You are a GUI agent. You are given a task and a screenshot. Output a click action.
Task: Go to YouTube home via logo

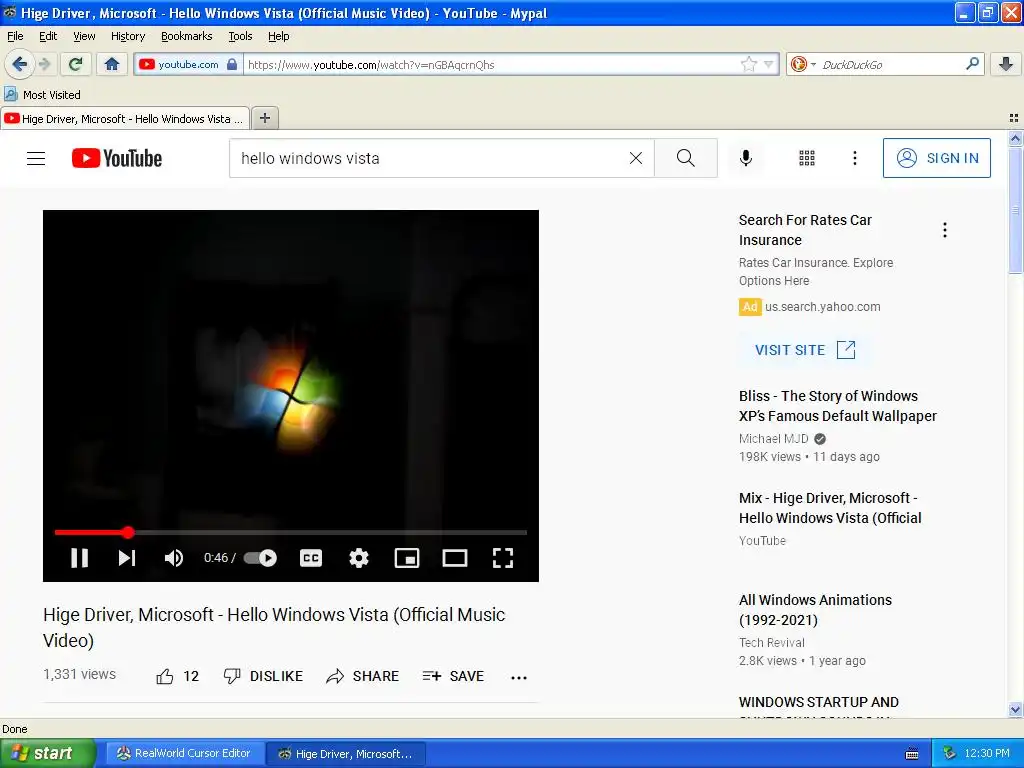pyautogui.click(x=117, y=158)
